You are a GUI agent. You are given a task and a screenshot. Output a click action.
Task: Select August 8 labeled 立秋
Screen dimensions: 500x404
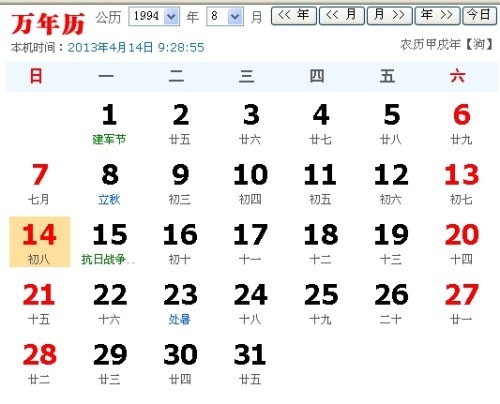click(x=109, y=183)
